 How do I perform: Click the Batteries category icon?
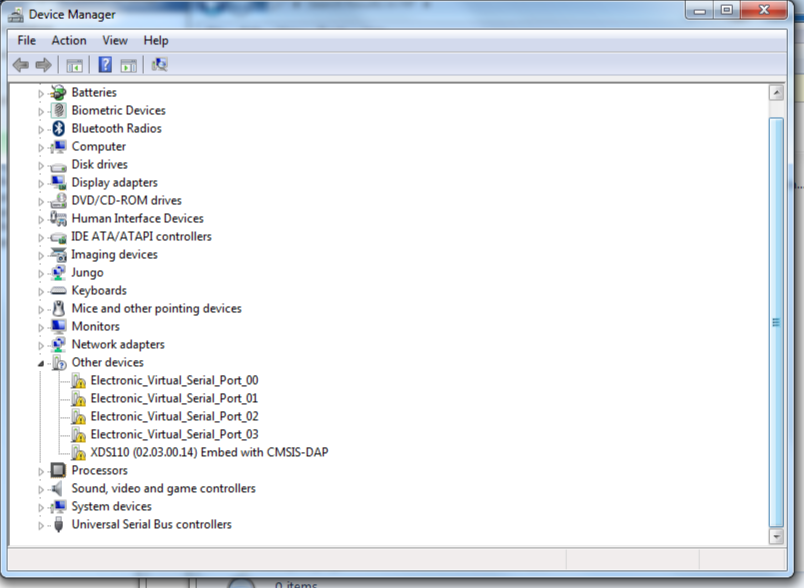coord(58,92)
